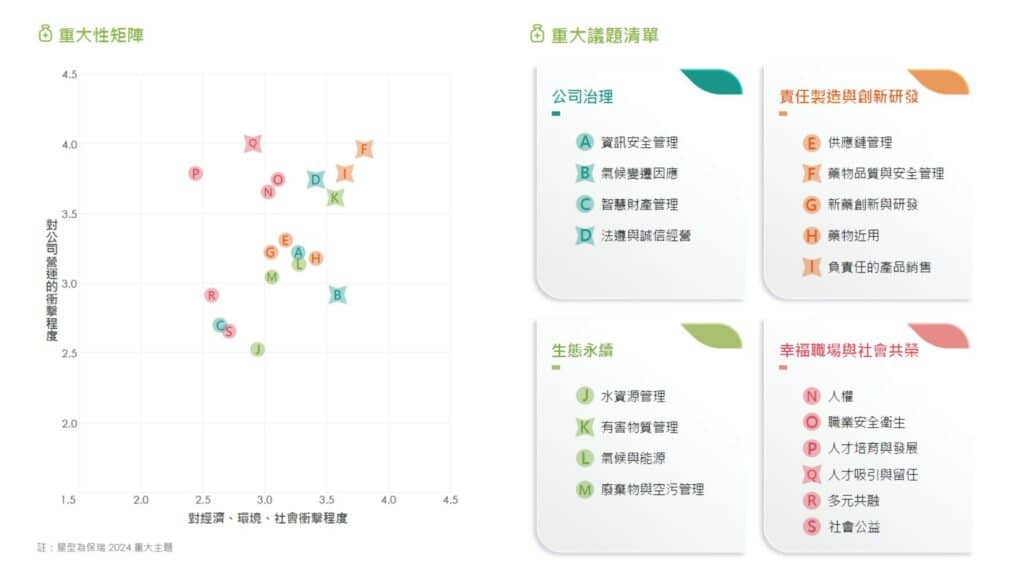The width and height of the screenshot is (1024, 576).
Task: Click the pink R data point
Action: [211, 295]
